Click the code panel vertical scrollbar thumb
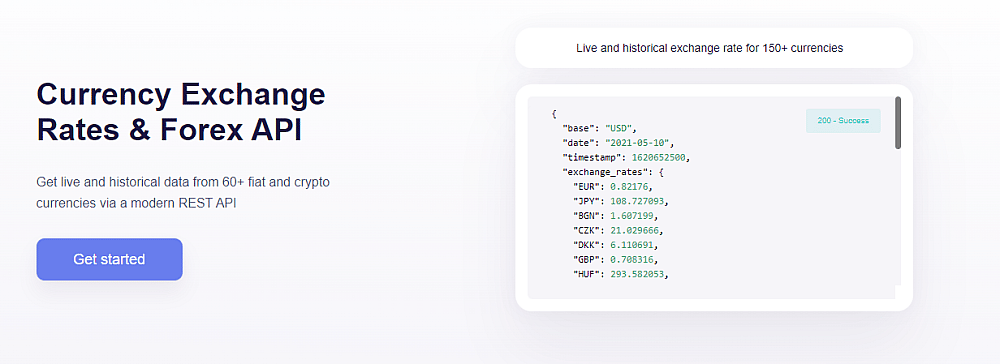 point(898,123)
